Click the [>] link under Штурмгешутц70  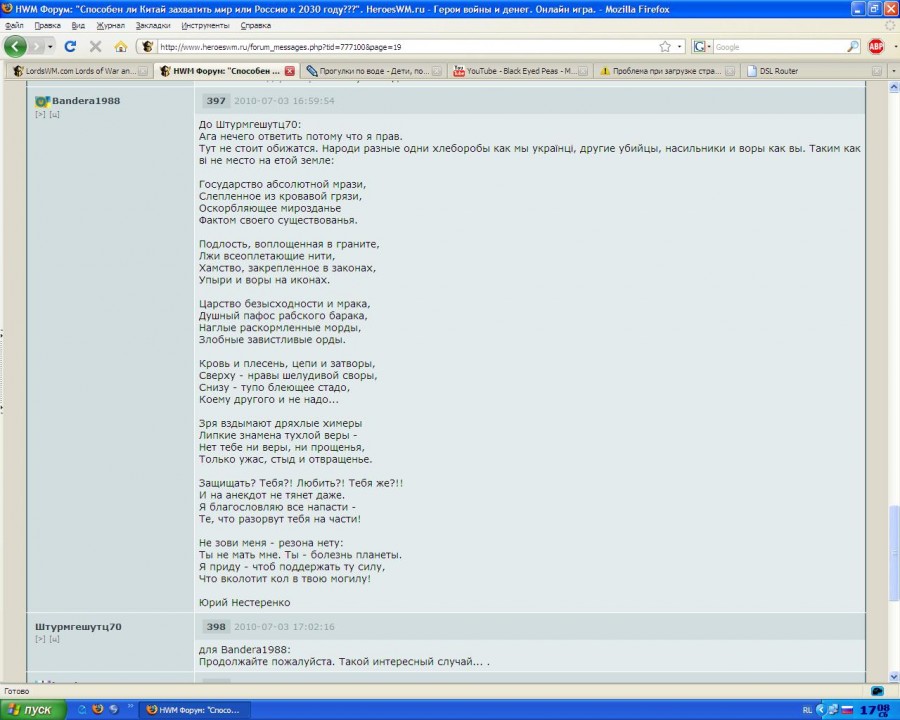(40, 639)
